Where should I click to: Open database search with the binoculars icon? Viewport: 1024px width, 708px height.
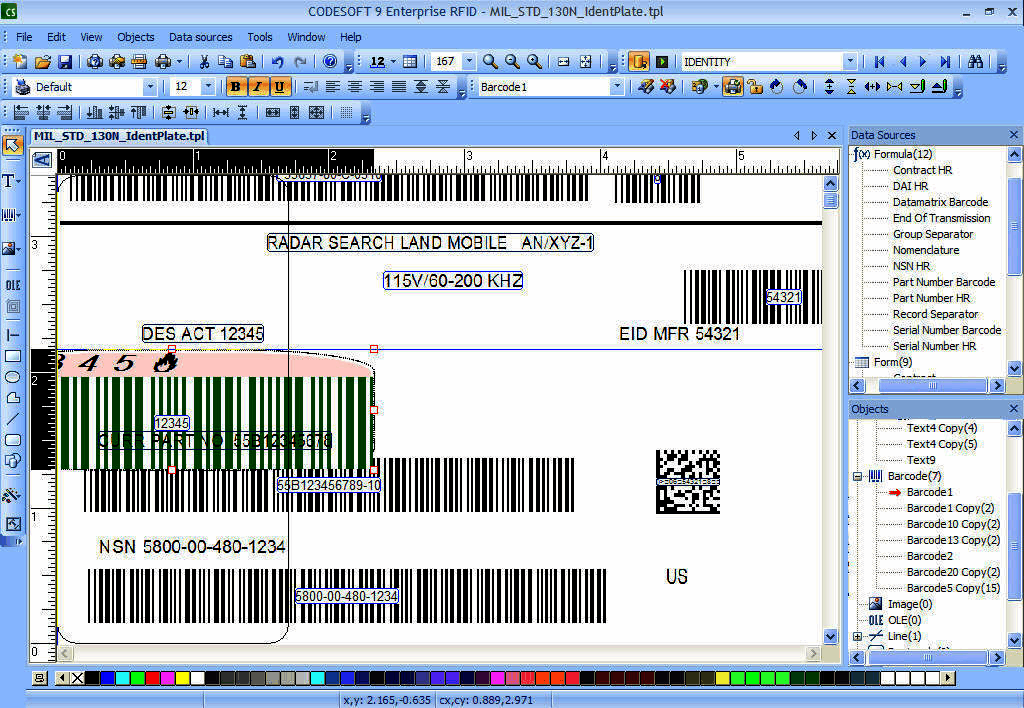(x=976, y=61)
